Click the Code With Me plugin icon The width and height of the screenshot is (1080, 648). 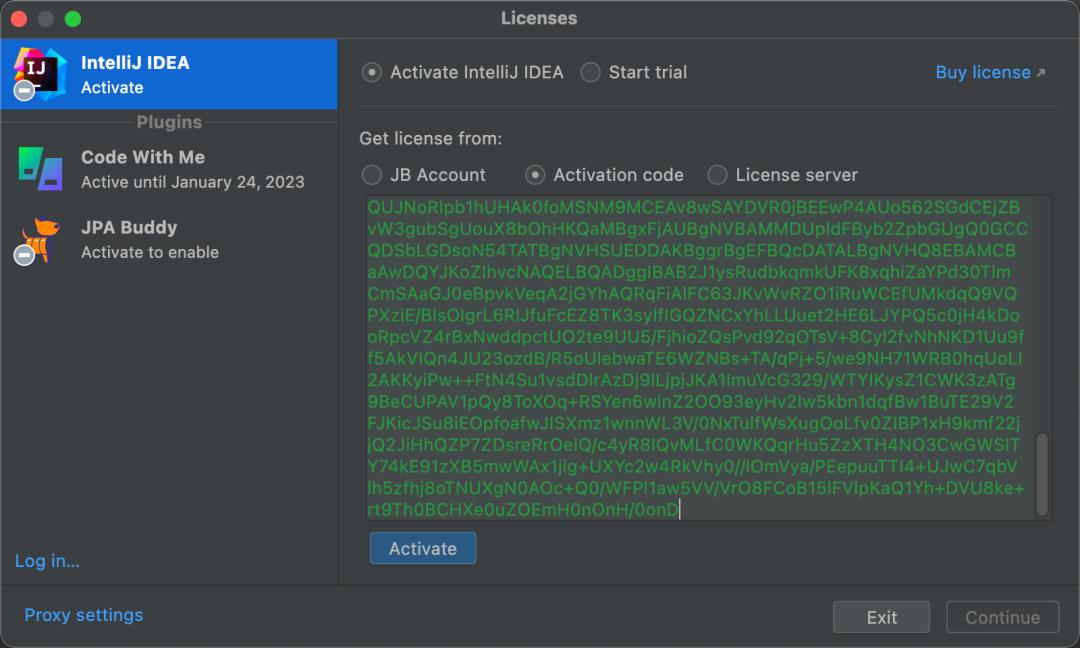(41, 169)
